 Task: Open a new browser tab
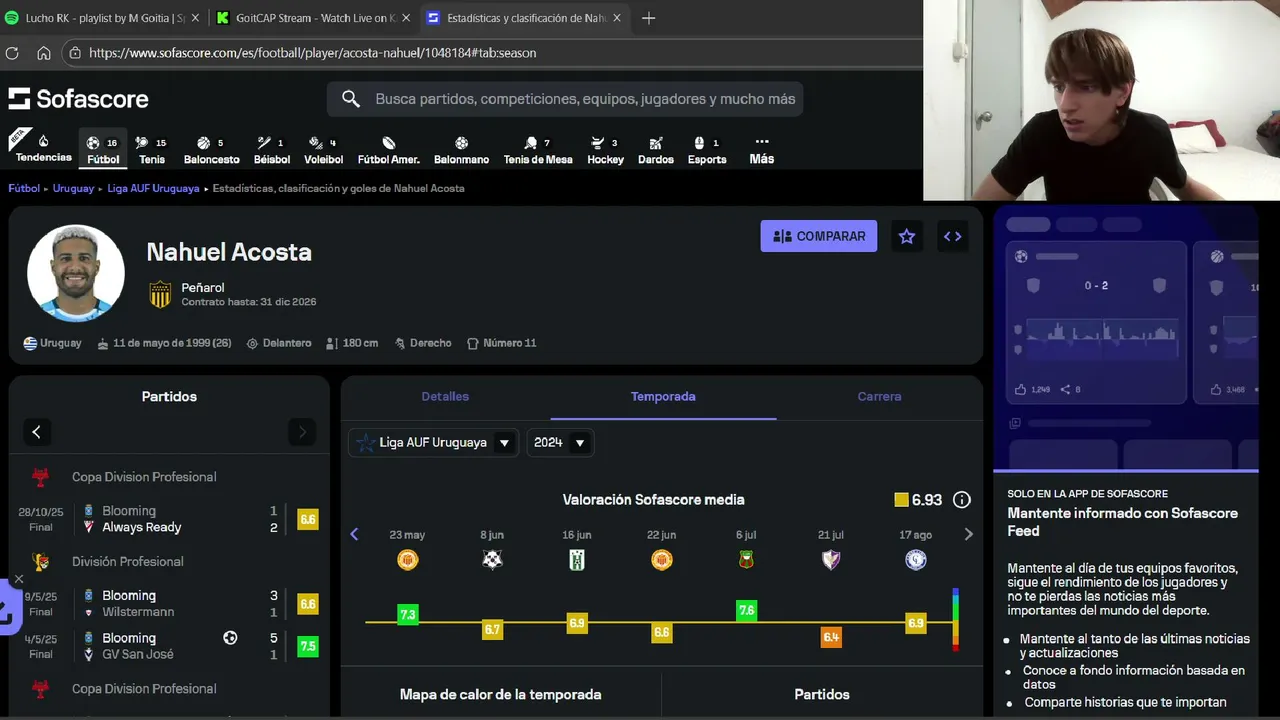click(x=648, y=18)
